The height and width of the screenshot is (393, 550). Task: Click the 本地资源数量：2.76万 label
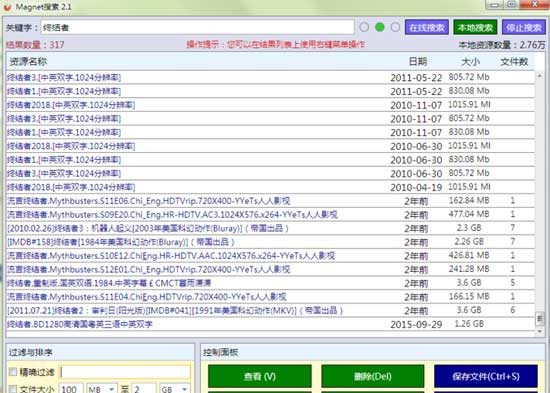[x=502, y=45]
